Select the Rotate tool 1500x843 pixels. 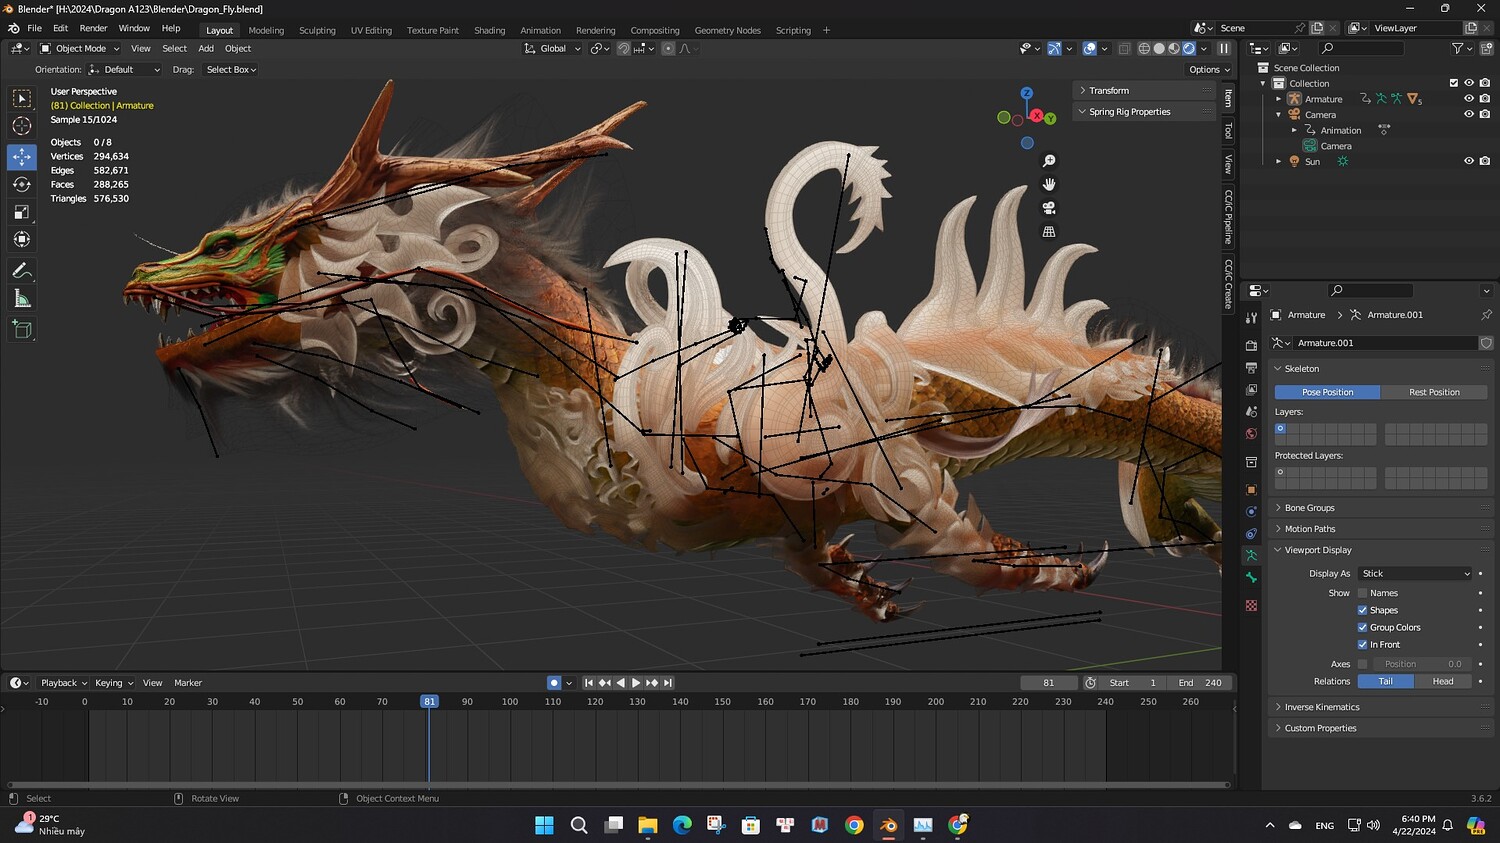22,184
